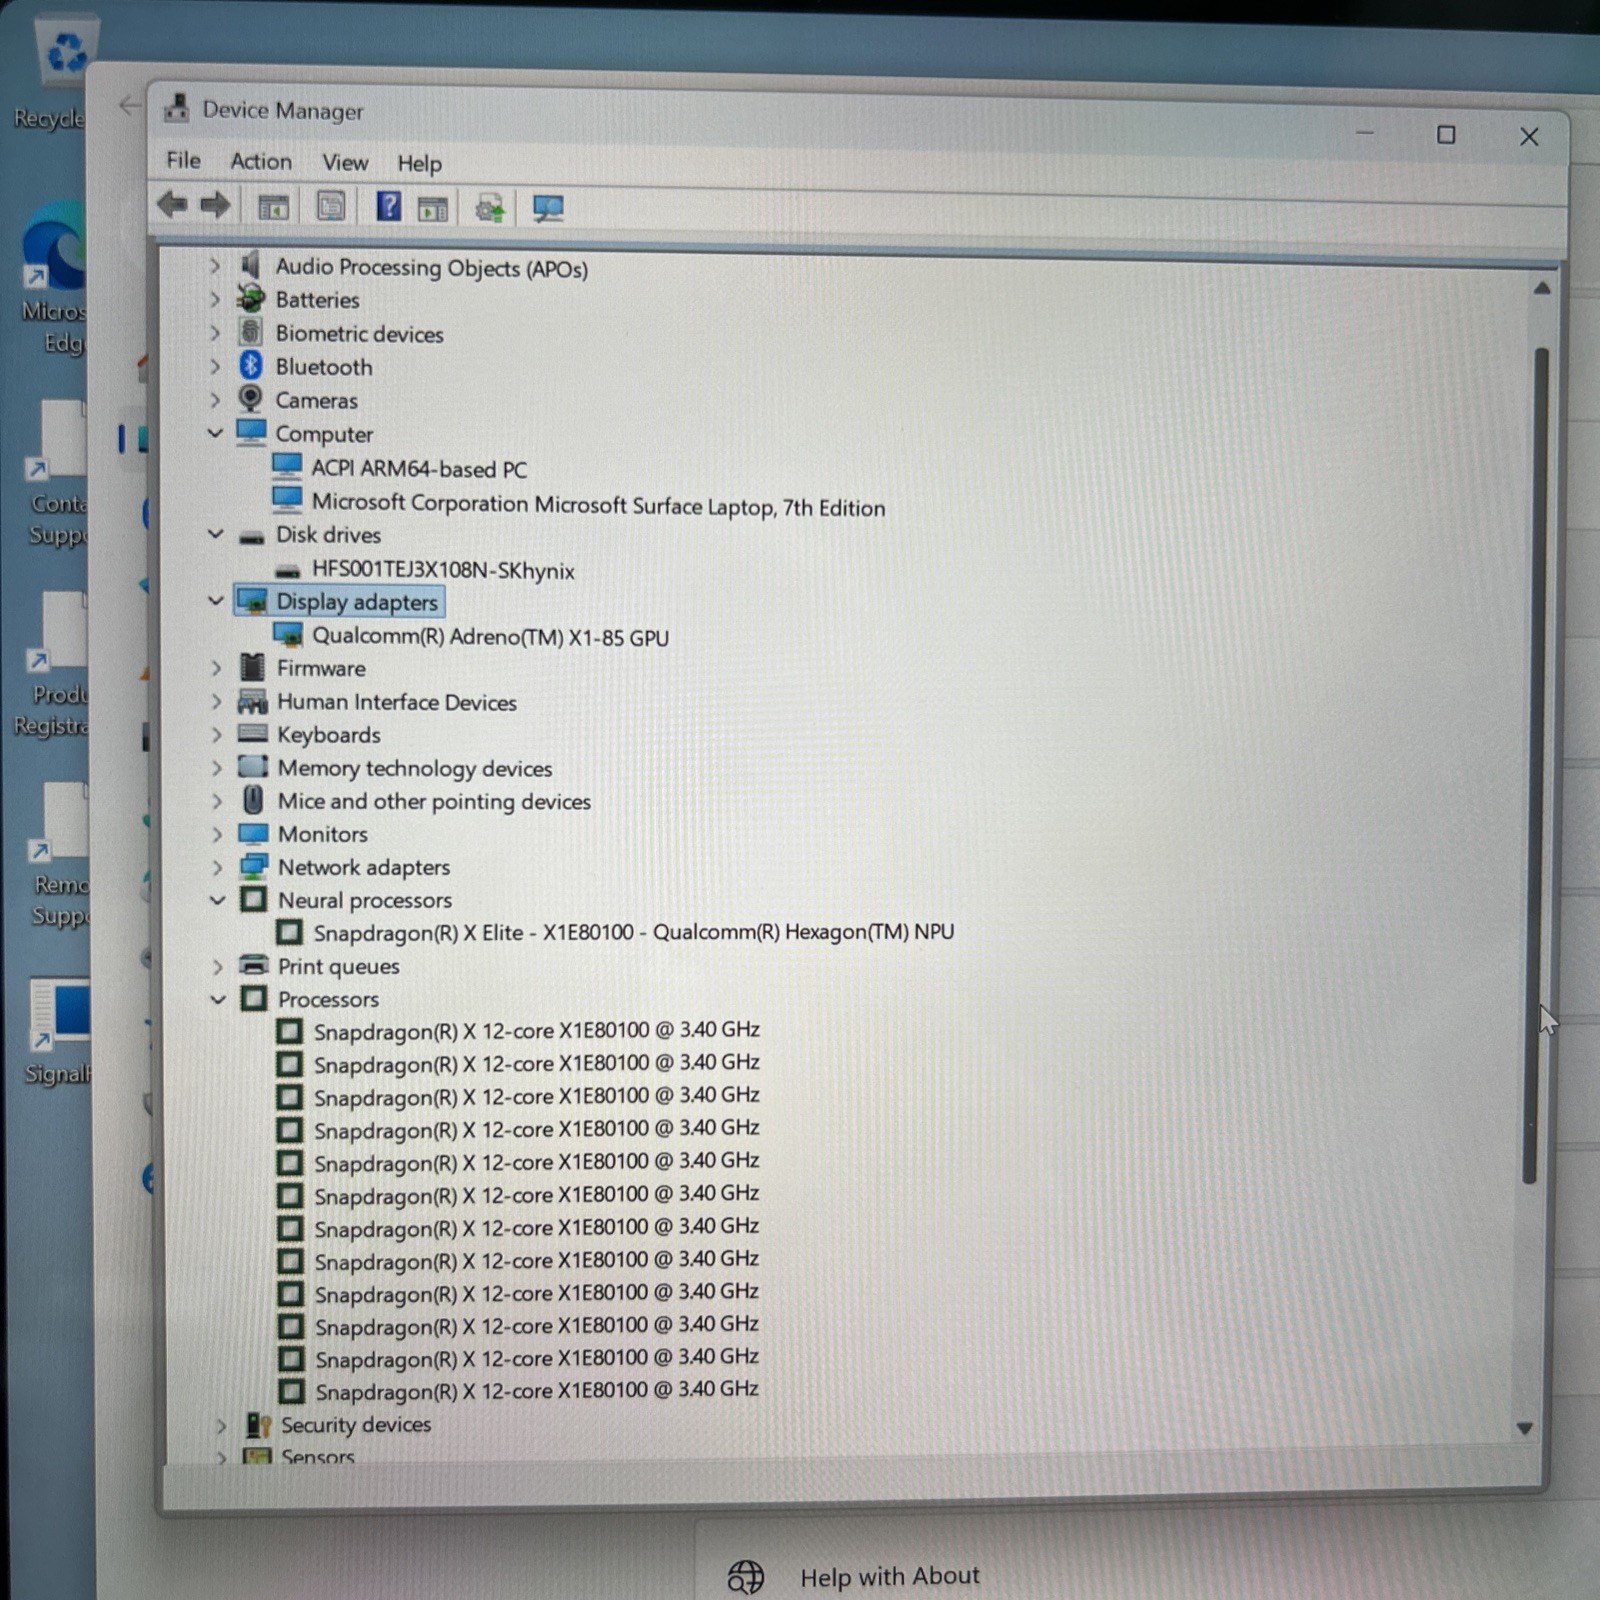Viewport: 1600px width, 1600px height.
Task: Click the Biometric devices fingerprint icon
Action: (x=250, y=332)
